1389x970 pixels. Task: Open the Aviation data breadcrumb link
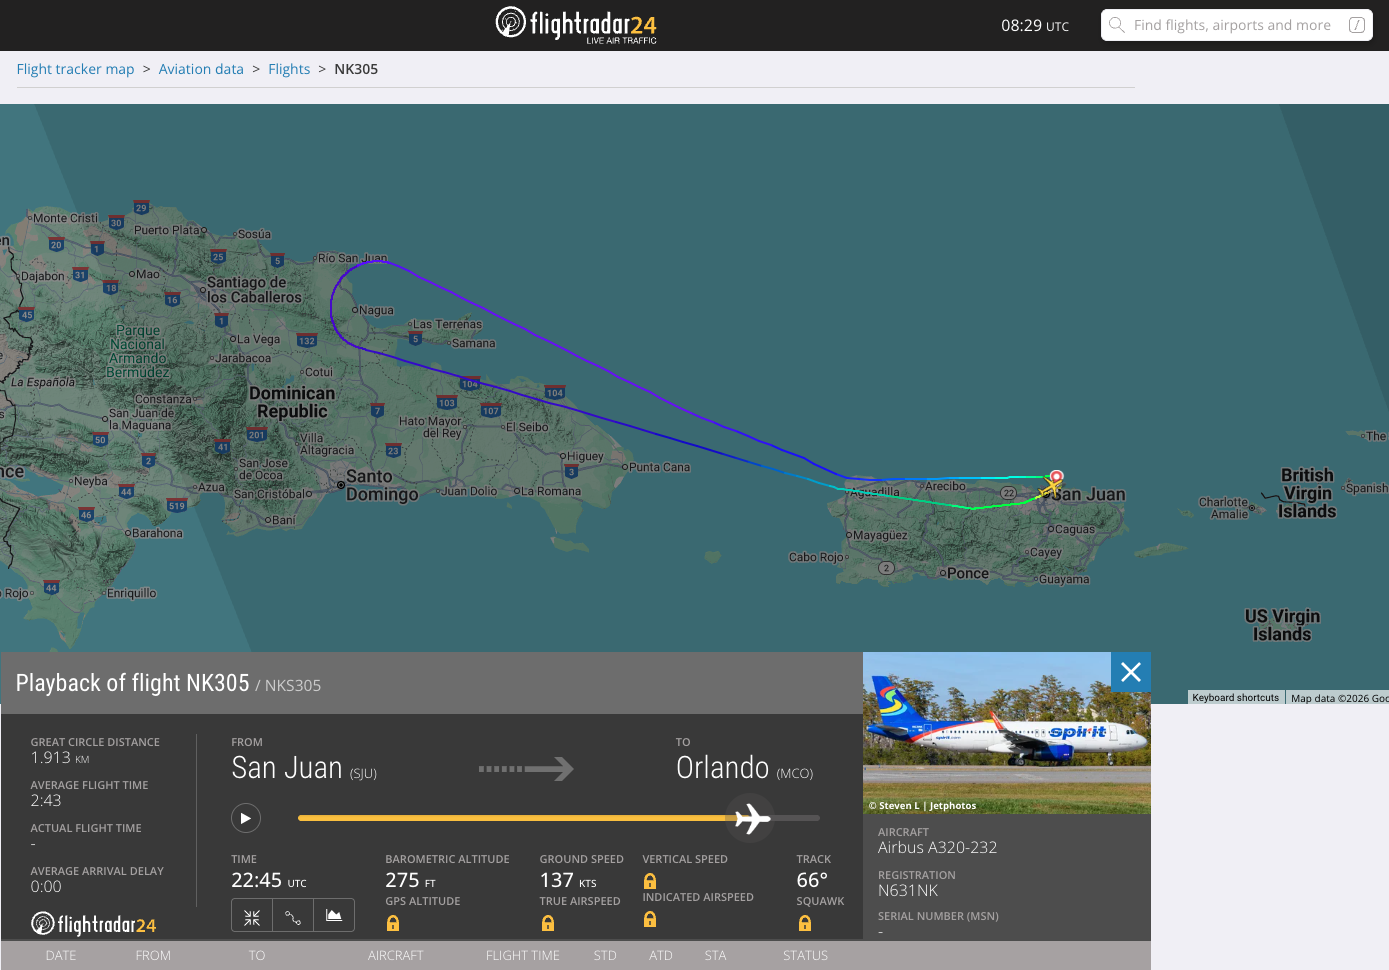201,69
